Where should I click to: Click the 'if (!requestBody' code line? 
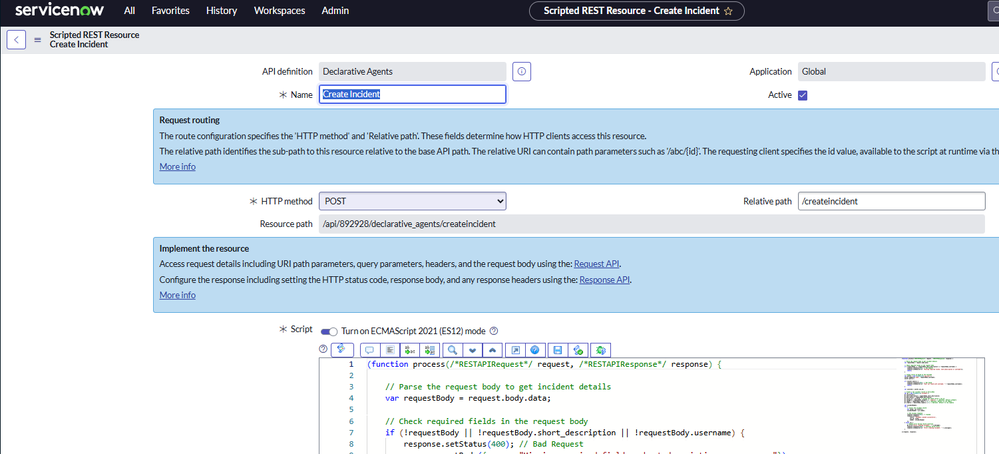pyautogui.click(x=564, y=432)
